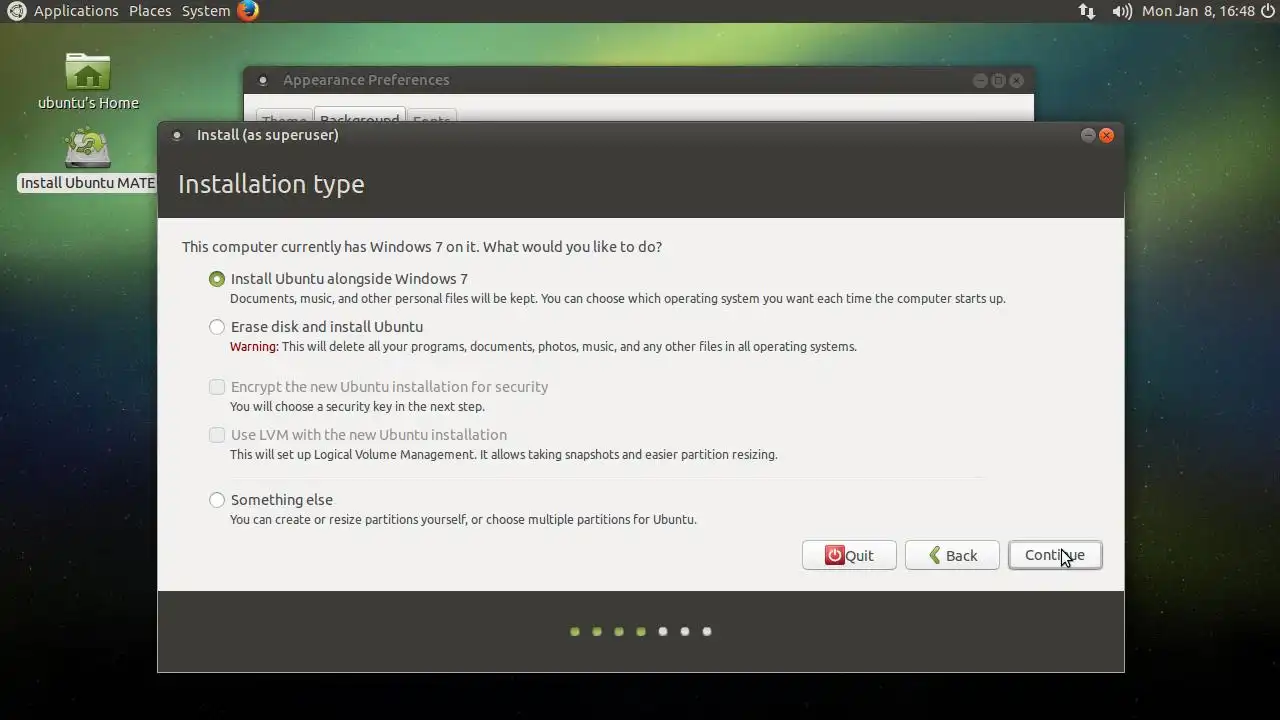The height and width of the screenshot is (720, 1280).
Task: Click the Installation type heading
Action: point(271,184)
